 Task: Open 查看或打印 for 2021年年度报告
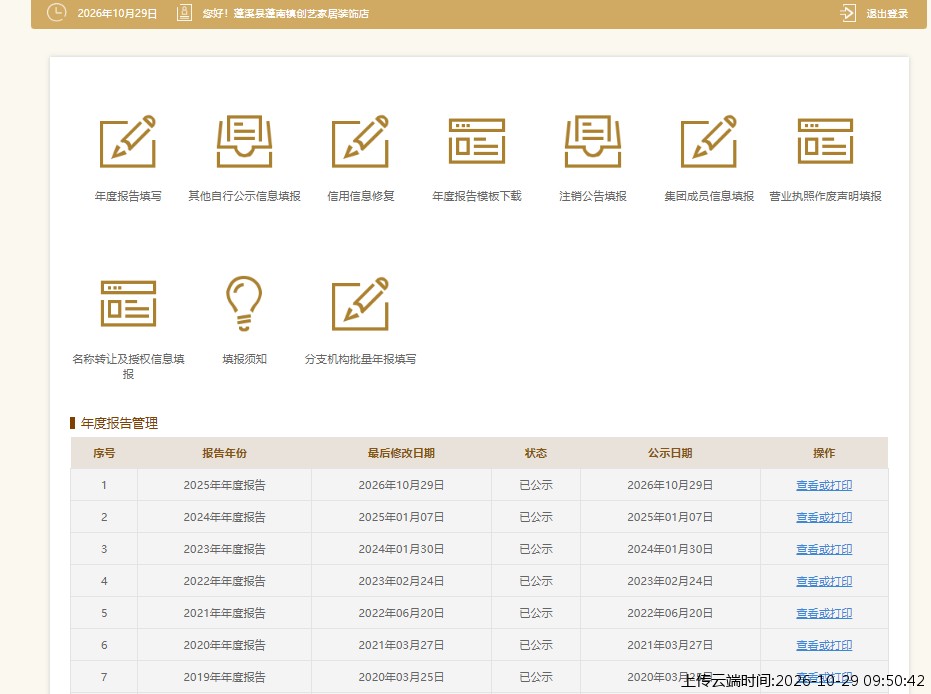[x=824, y=613]
